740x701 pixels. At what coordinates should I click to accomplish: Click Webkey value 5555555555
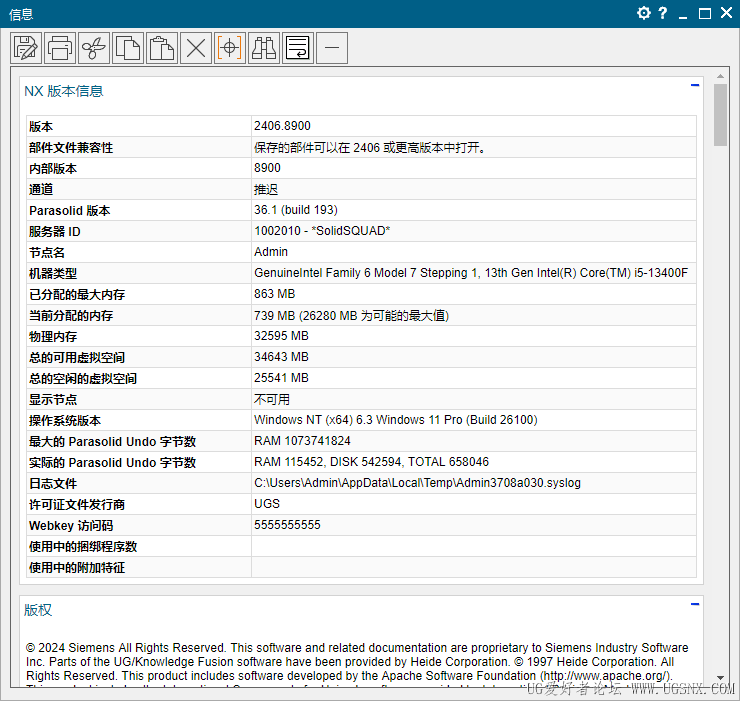pos(287,525)
